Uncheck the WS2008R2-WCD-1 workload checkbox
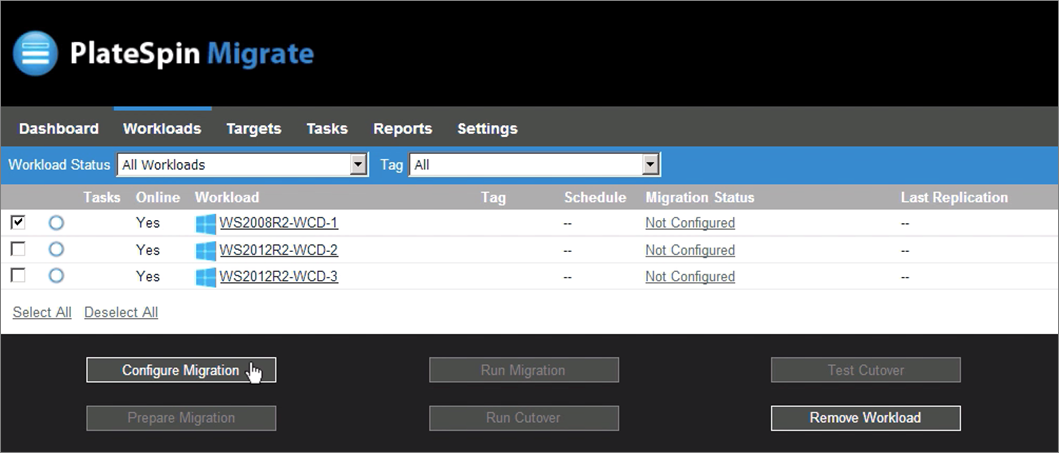The height and width of the screenshot is (453, 1059). point(18,222)
